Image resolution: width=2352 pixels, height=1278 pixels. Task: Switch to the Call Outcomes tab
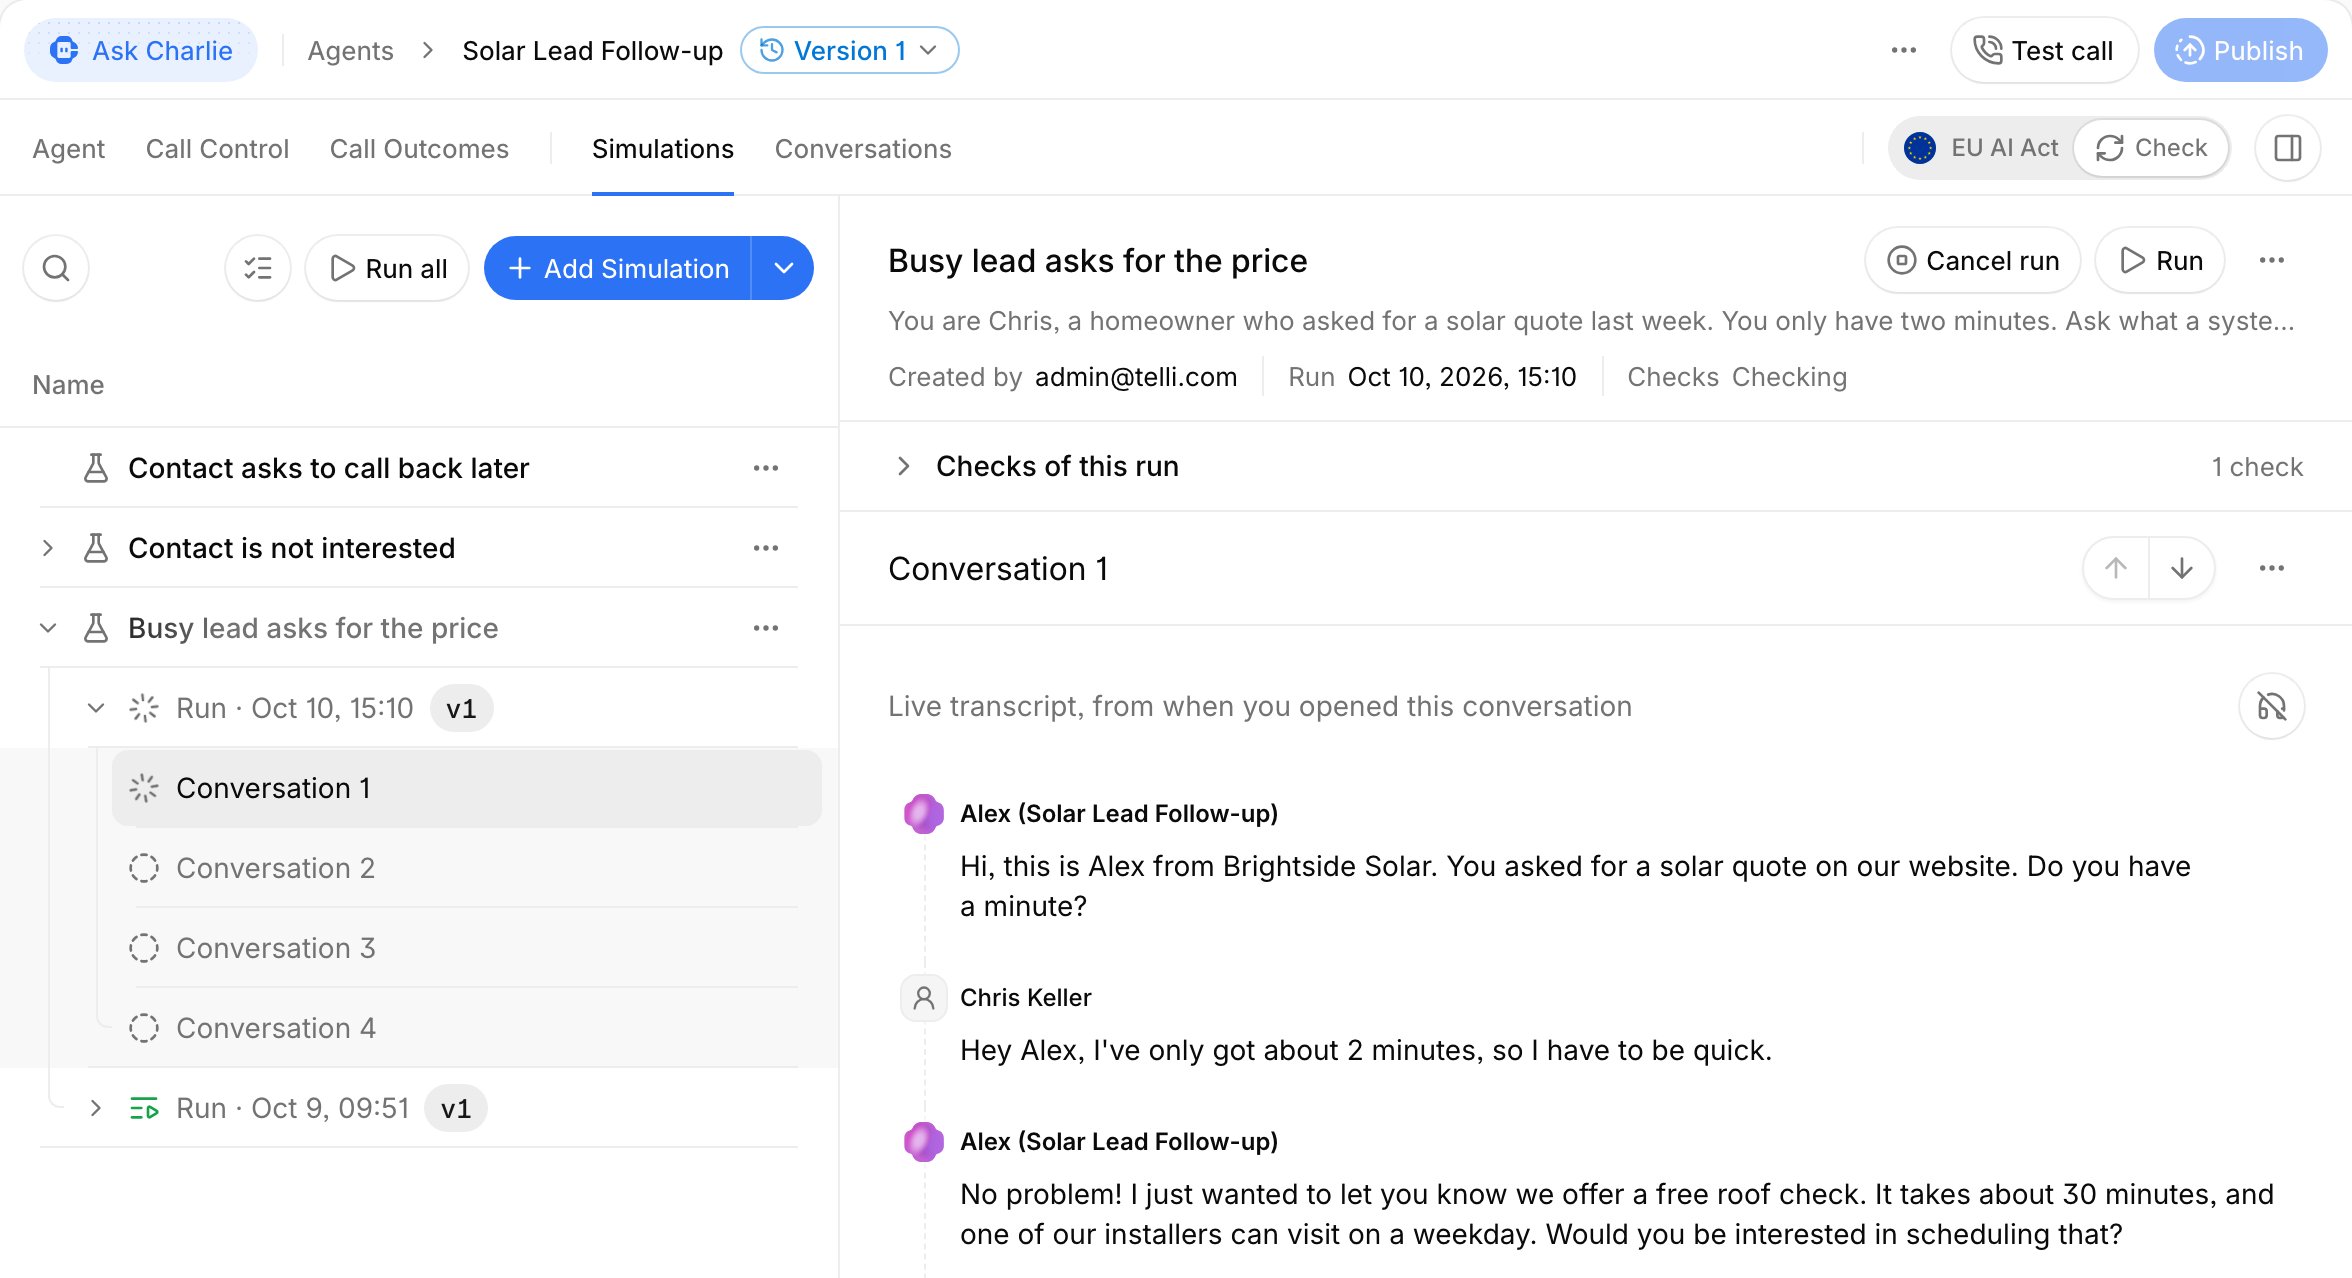tap(419, 149)
